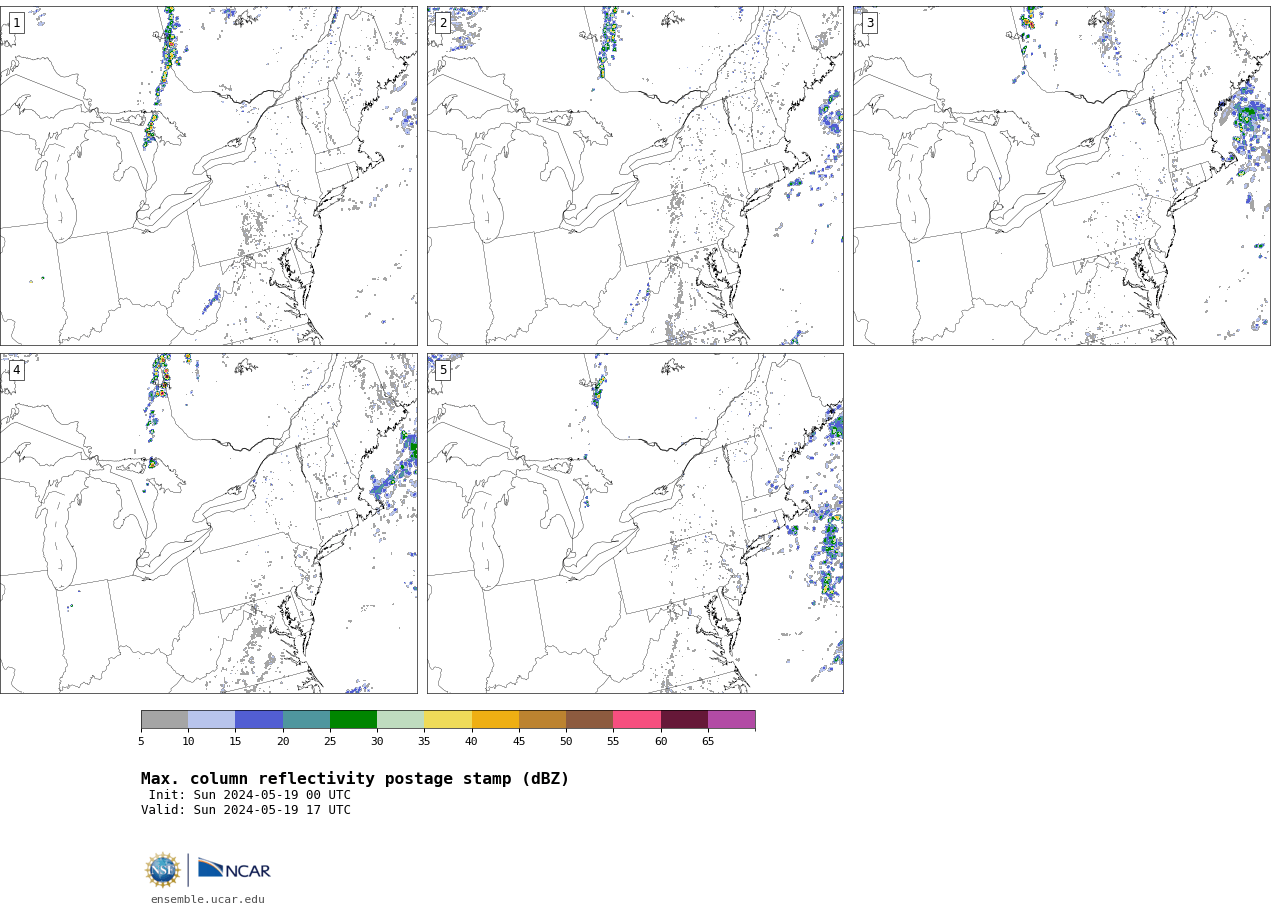The width and height of the screenshot is (1280, 910).
Task: Click the light lavender 10-15 dBZ swatch
Action: pos(211,720)
